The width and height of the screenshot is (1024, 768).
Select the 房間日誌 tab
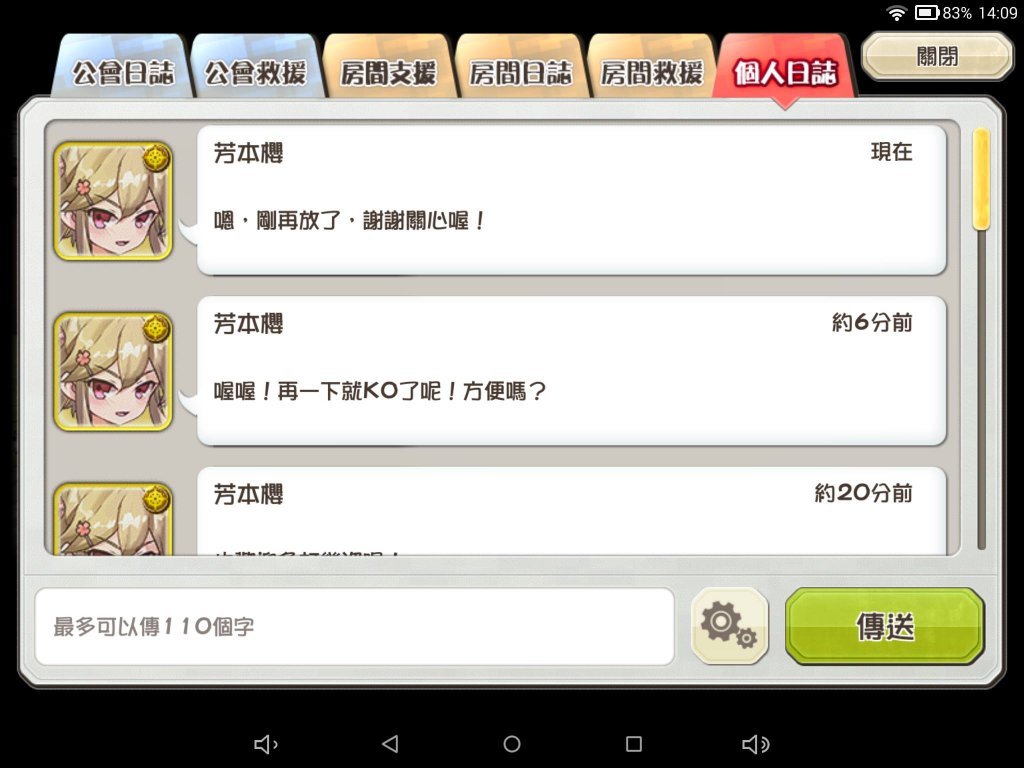tap(520, 67)
